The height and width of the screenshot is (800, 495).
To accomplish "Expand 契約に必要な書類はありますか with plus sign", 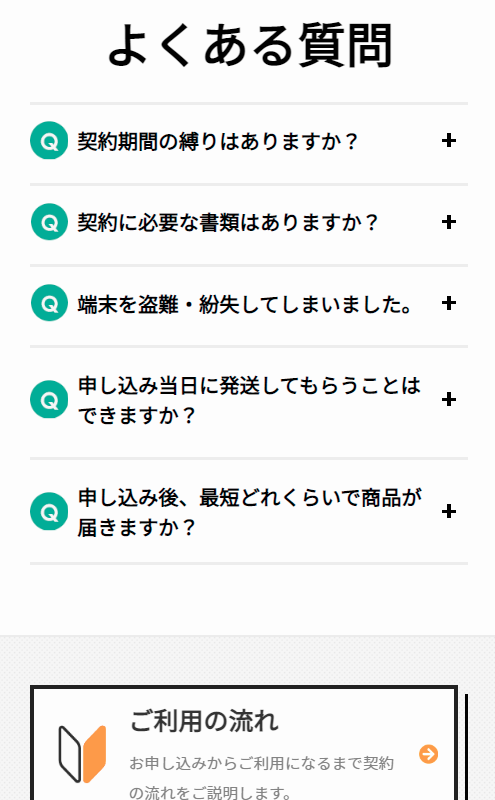I will pos(449,222).
